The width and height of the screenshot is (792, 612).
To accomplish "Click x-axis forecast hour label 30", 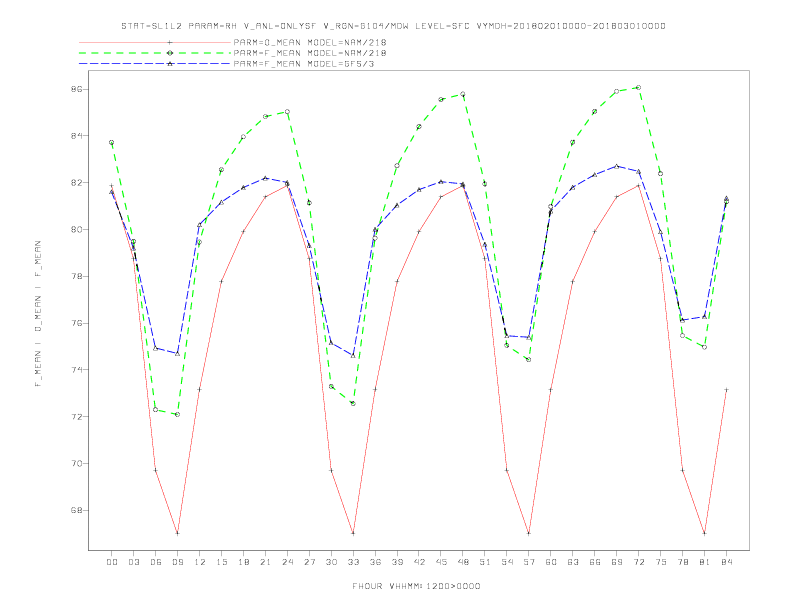I will click(x=331, y=562).
